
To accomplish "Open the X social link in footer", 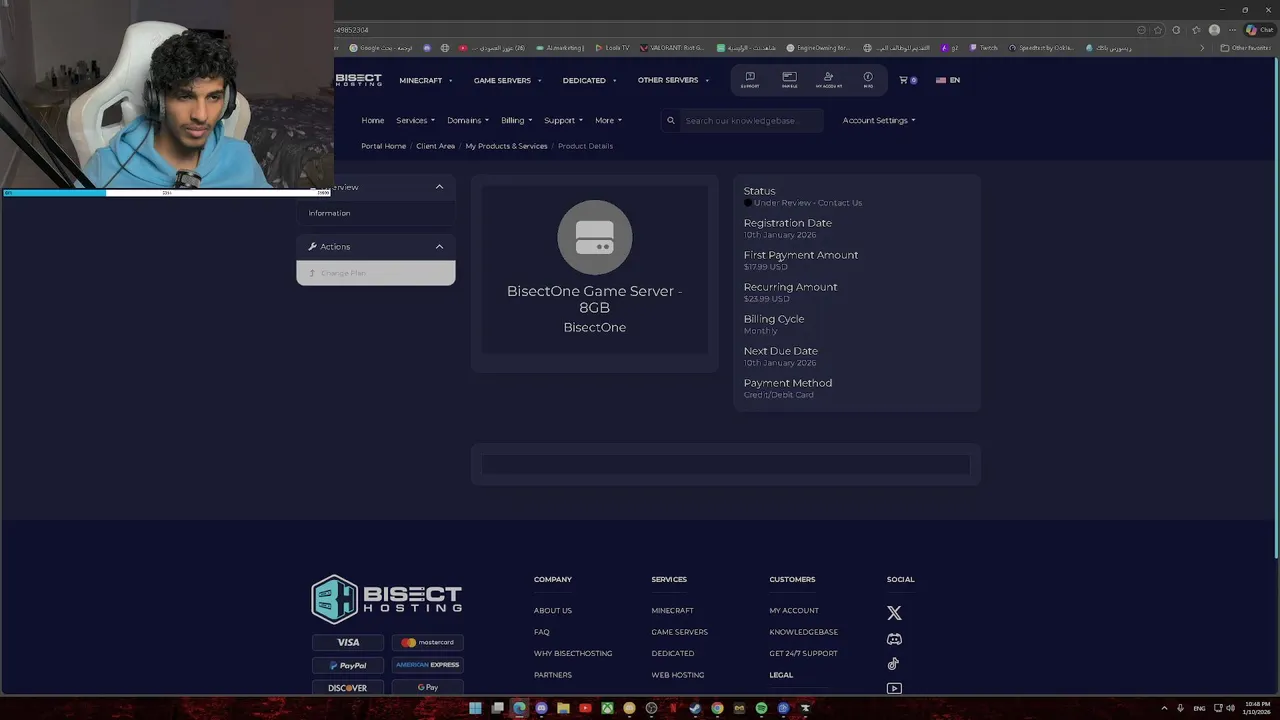I will [x=894, y=613].
